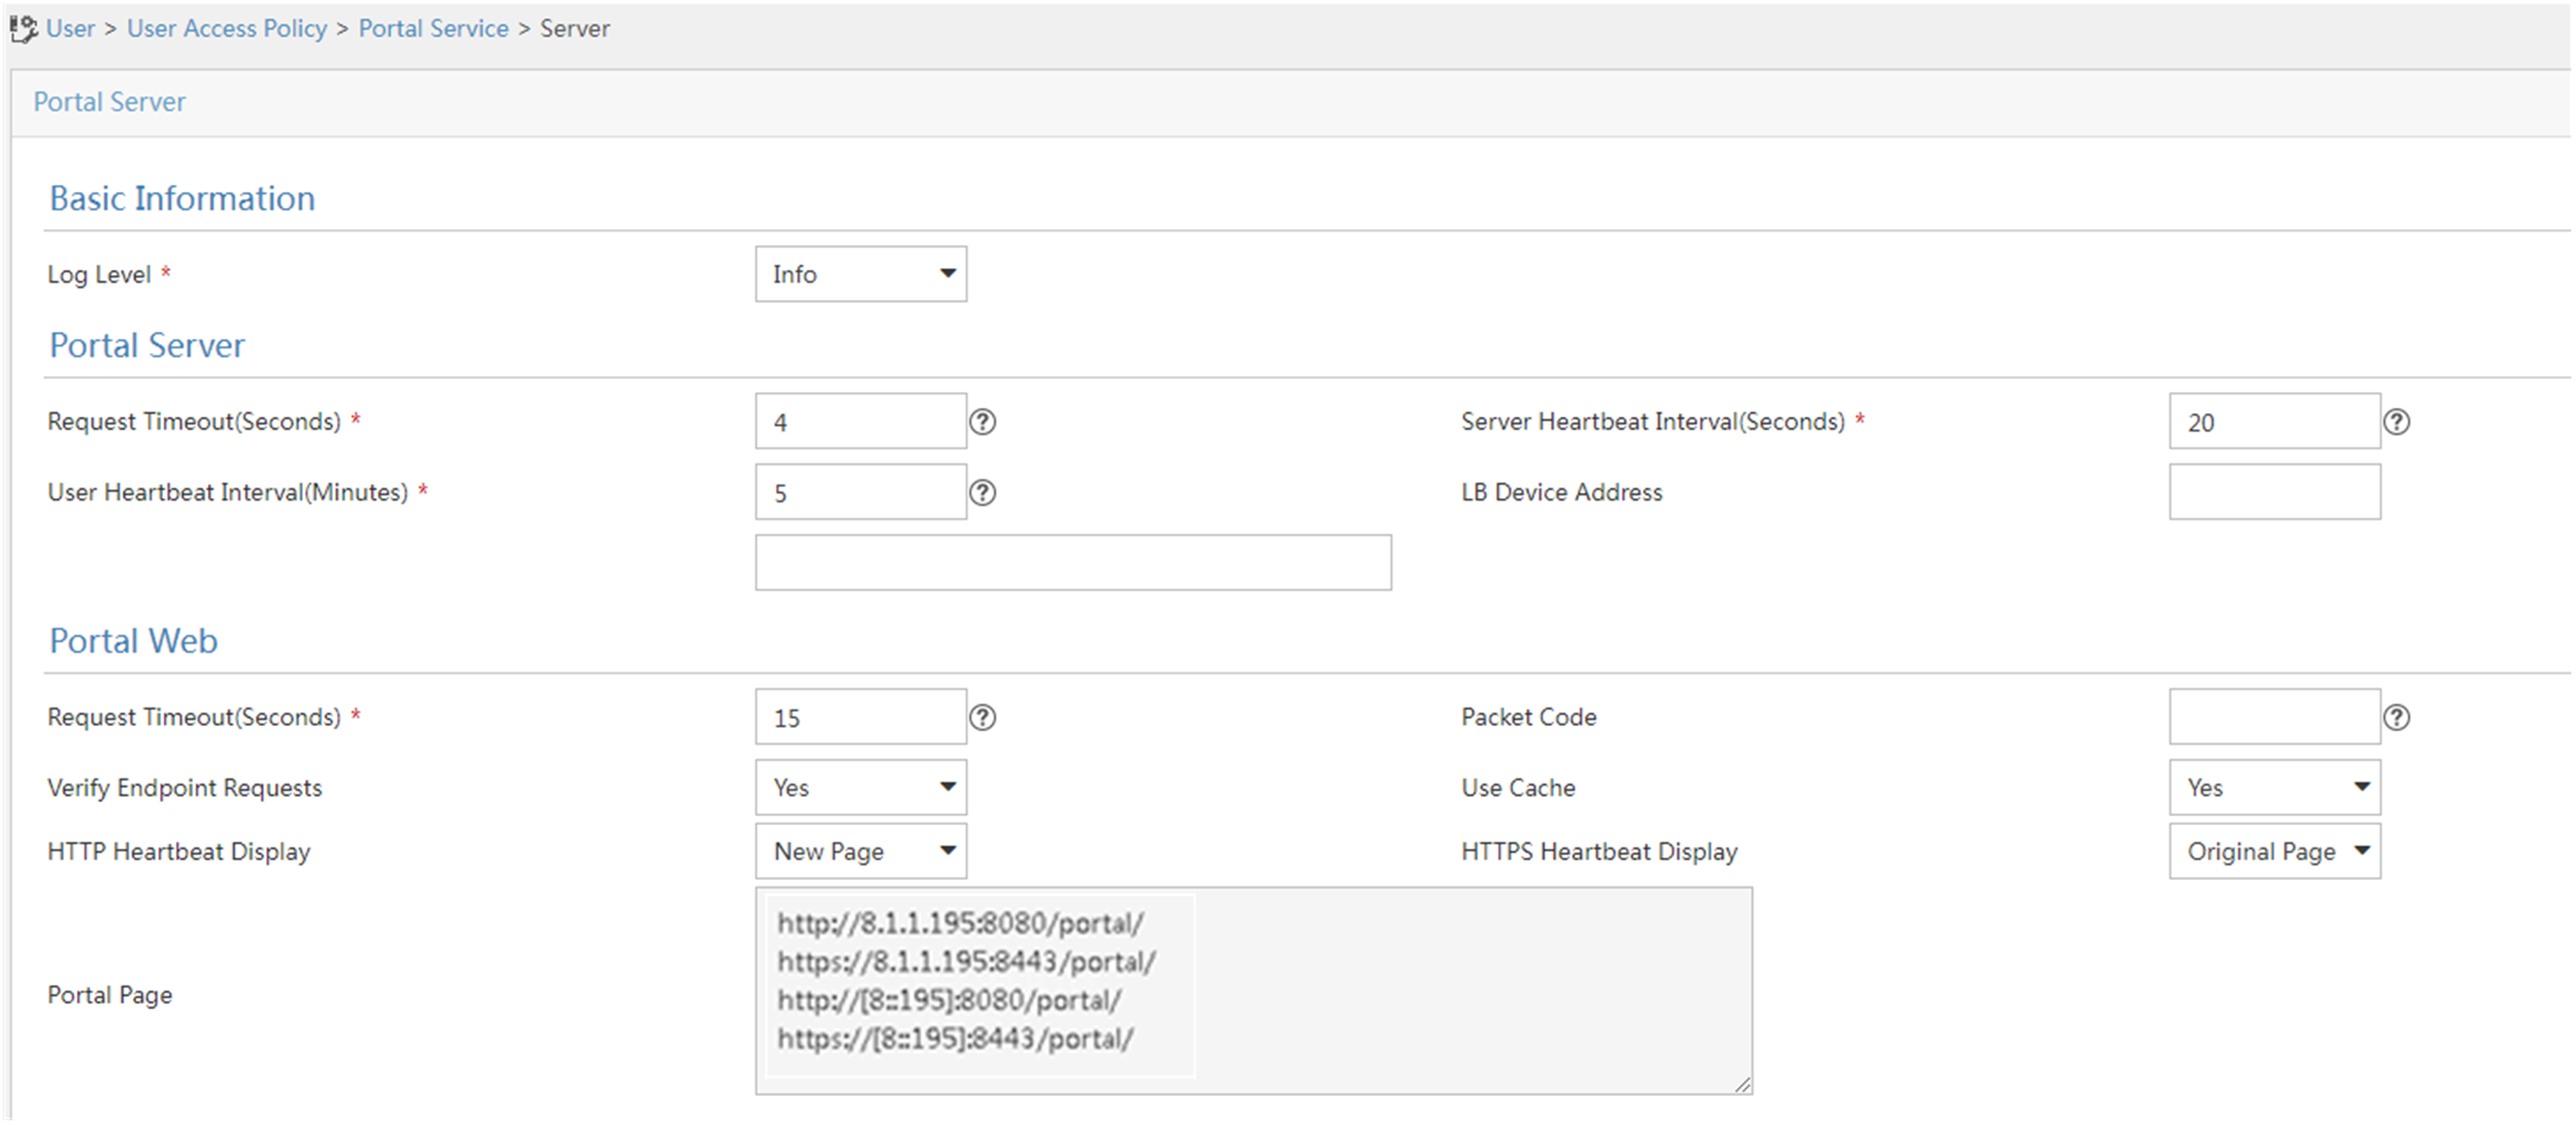
Task: Click the Portal Page text area resize handle
Action: click(1742, 1084)
